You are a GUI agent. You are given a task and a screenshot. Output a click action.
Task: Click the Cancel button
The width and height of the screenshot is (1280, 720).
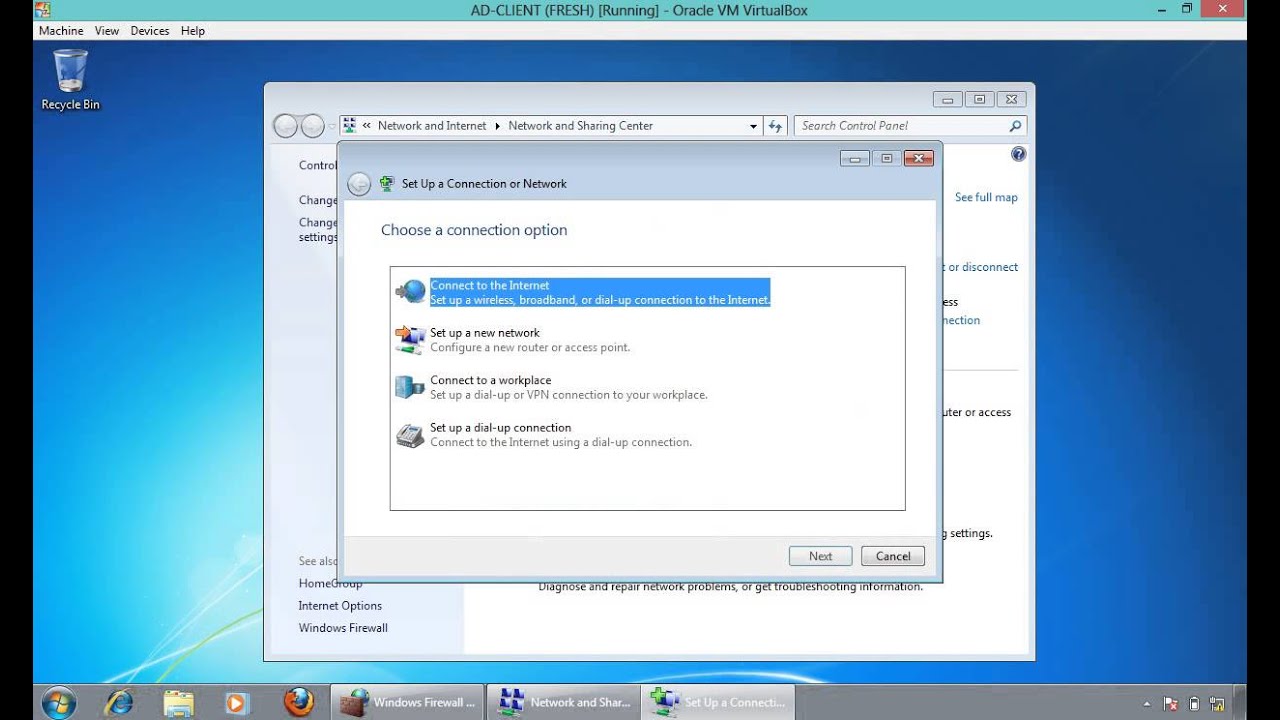[x=893, y=556]
